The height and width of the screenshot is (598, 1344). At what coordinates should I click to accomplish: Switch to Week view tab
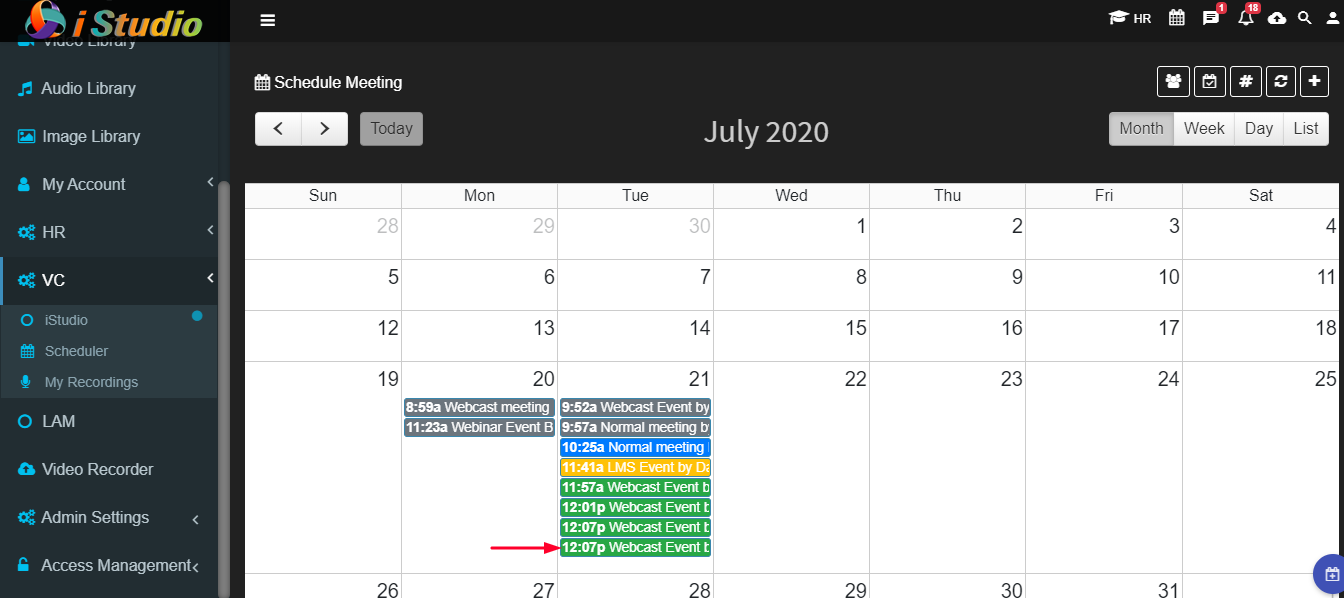(1204, 128)
